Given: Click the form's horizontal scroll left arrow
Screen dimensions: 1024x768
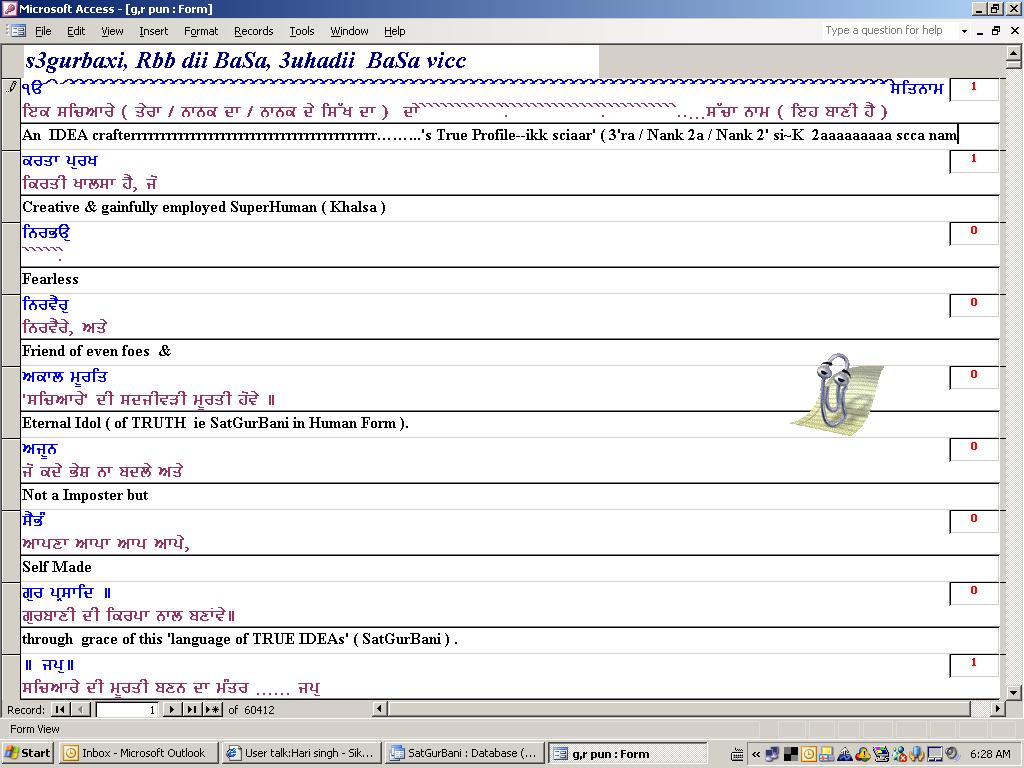Looking at the screenshot, I should click(380, 709).
